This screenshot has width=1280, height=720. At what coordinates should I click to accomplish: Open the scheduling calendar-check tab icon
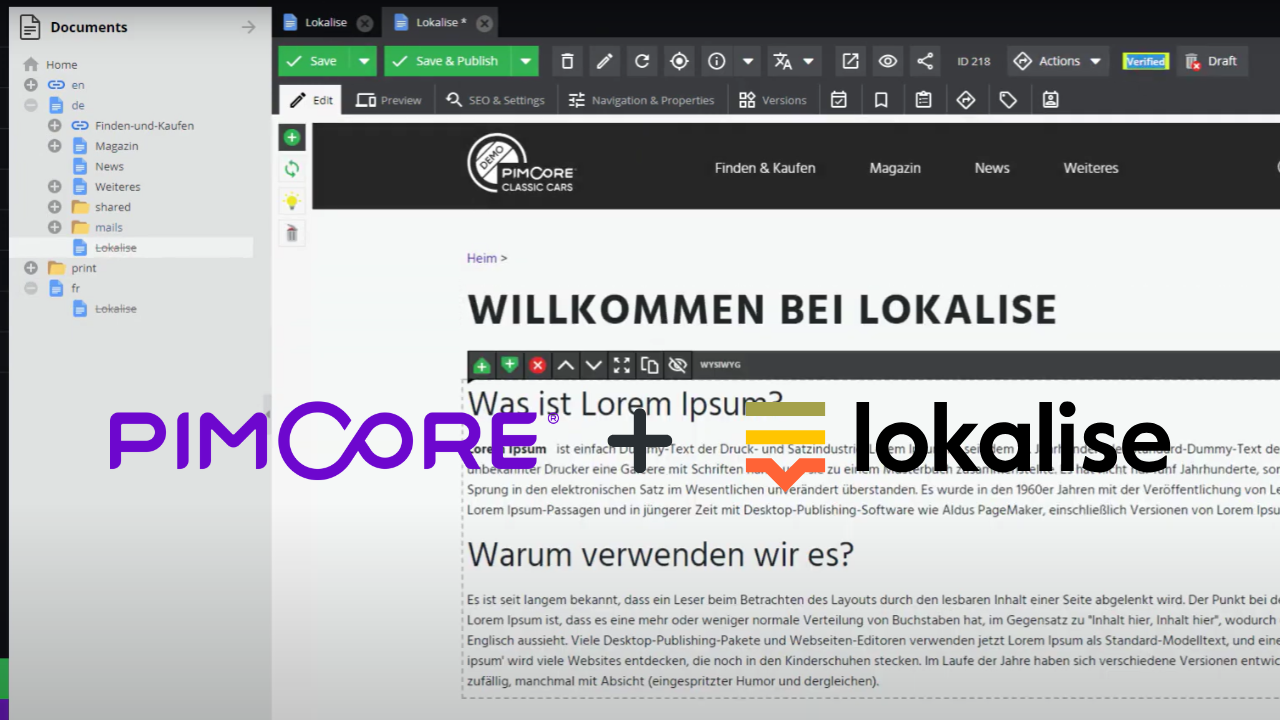[839, 100]
